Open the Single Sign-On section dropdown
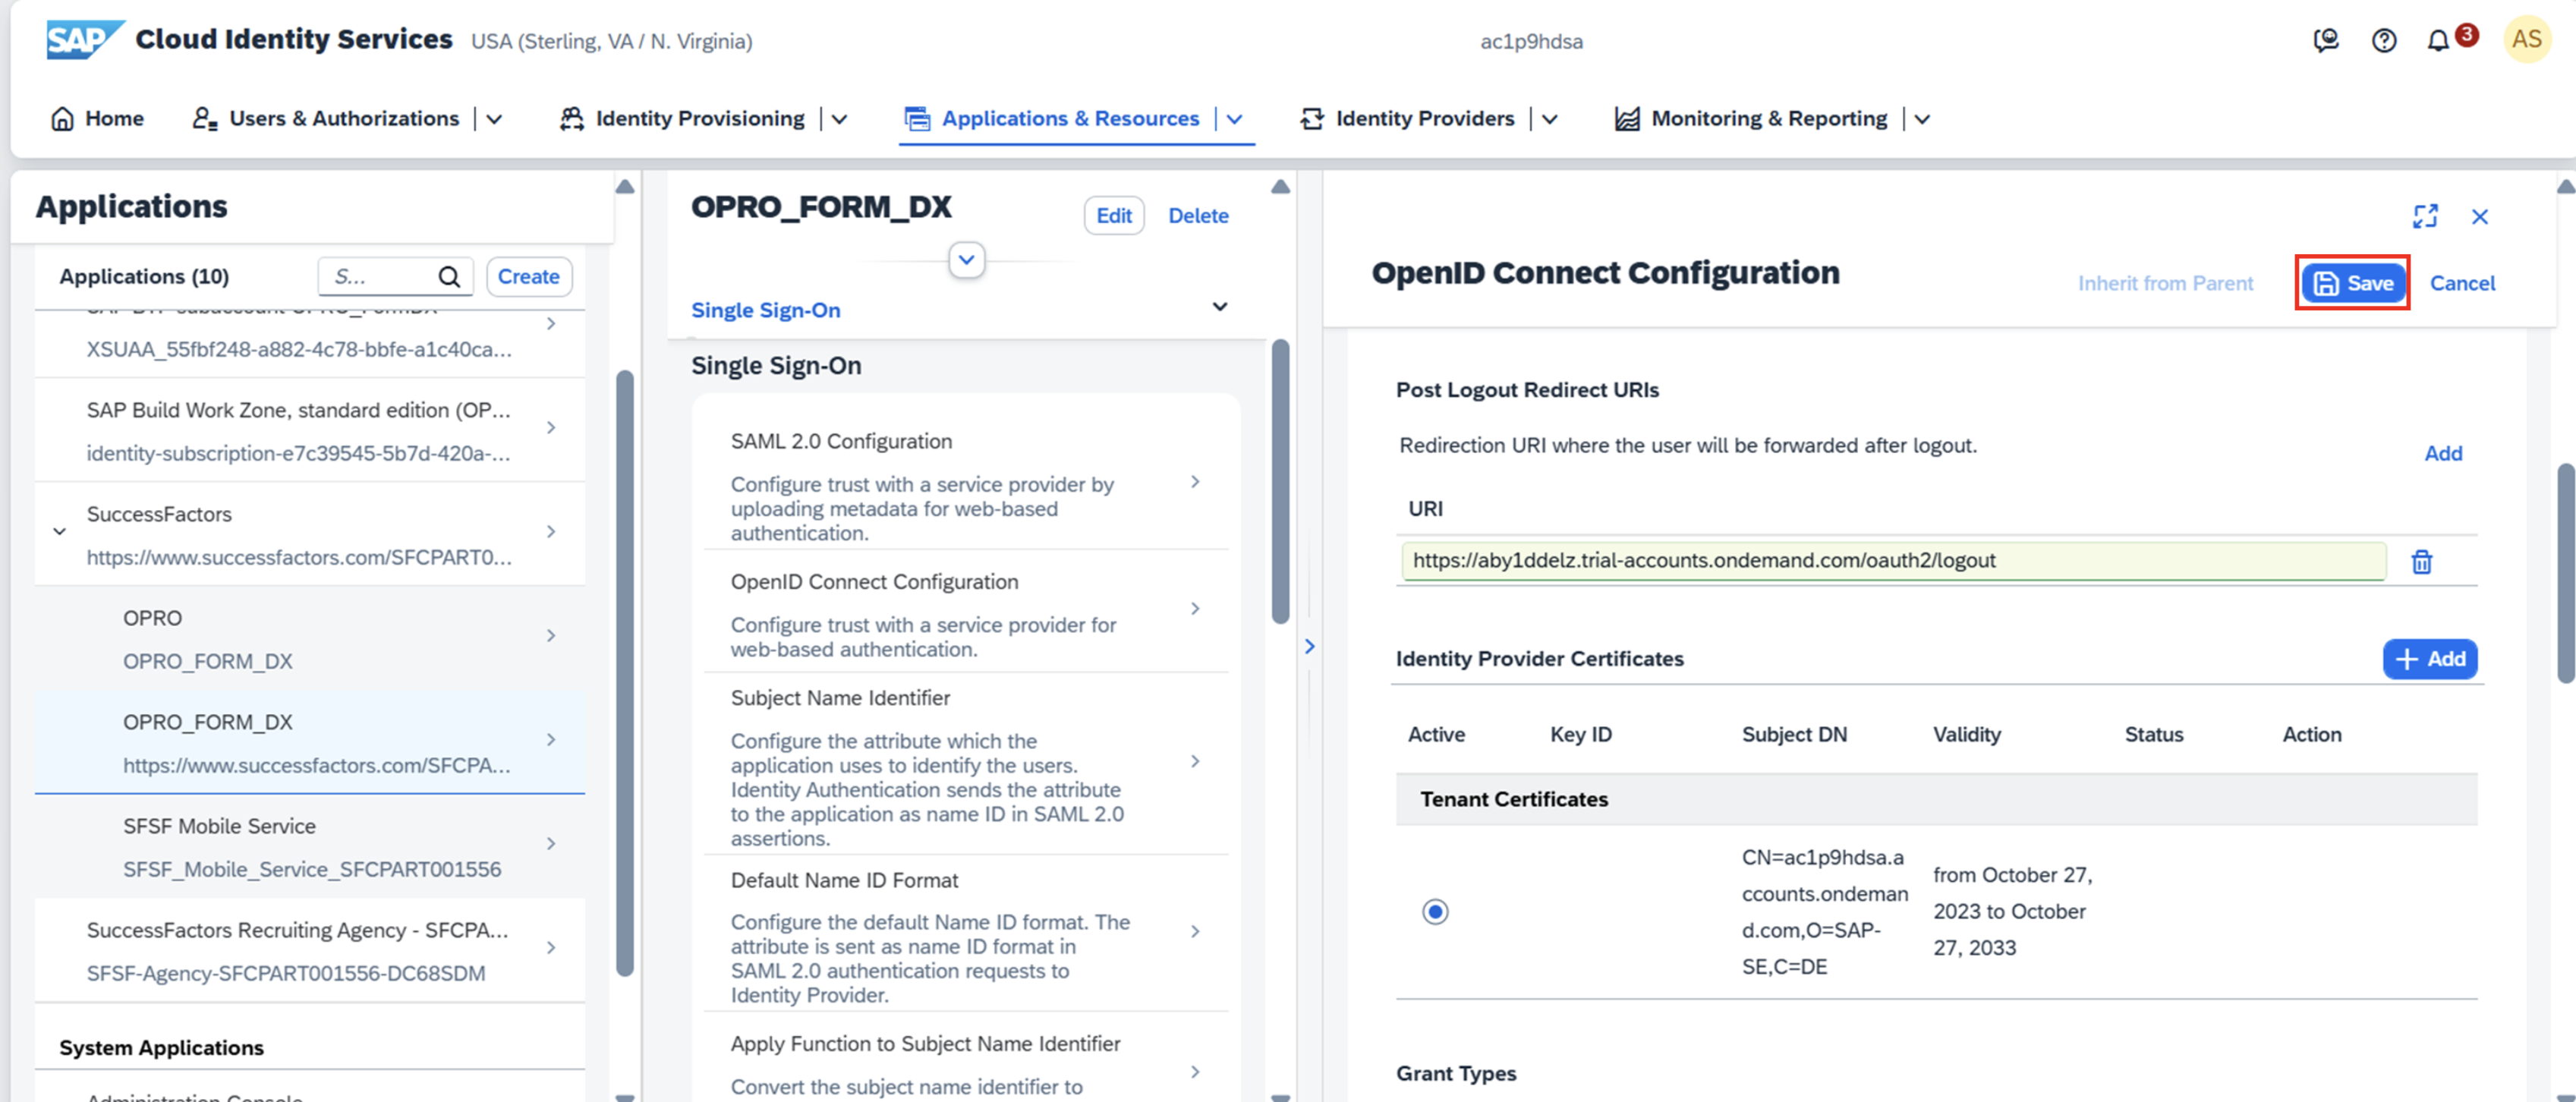The width and height of the screenshot is (2576, 1102). point(1219,307)
